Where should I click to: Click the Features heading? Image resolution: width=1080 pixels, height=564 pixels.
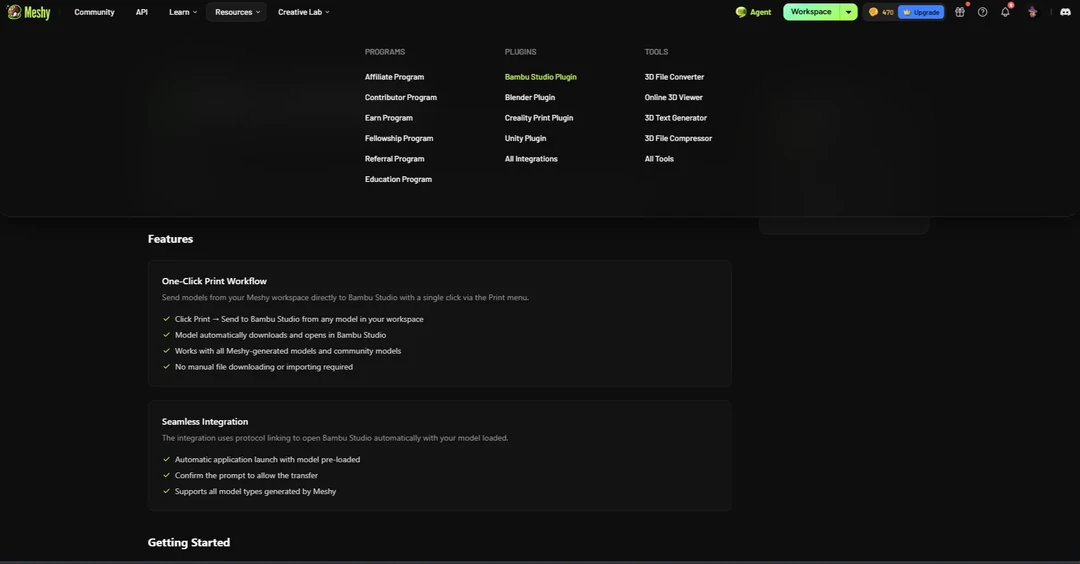[x=170, y=239]
